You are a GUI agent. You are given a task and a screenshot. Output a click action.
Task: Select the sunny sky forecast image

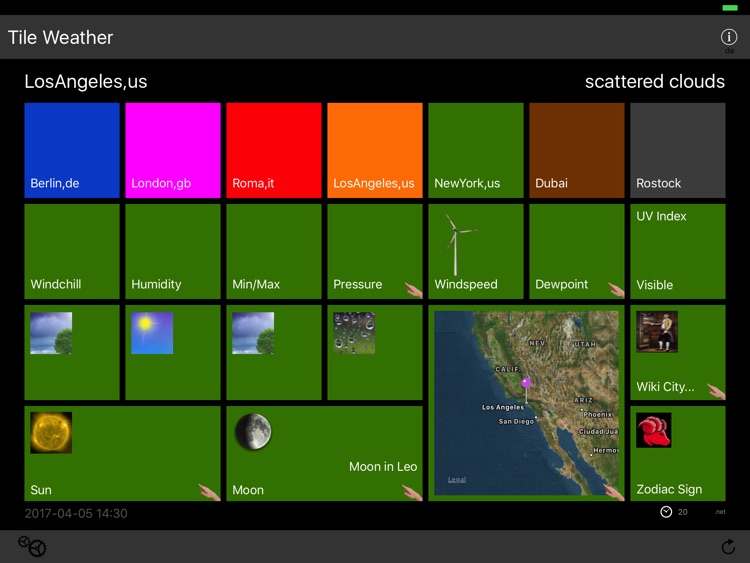click(x=152, y=333)
